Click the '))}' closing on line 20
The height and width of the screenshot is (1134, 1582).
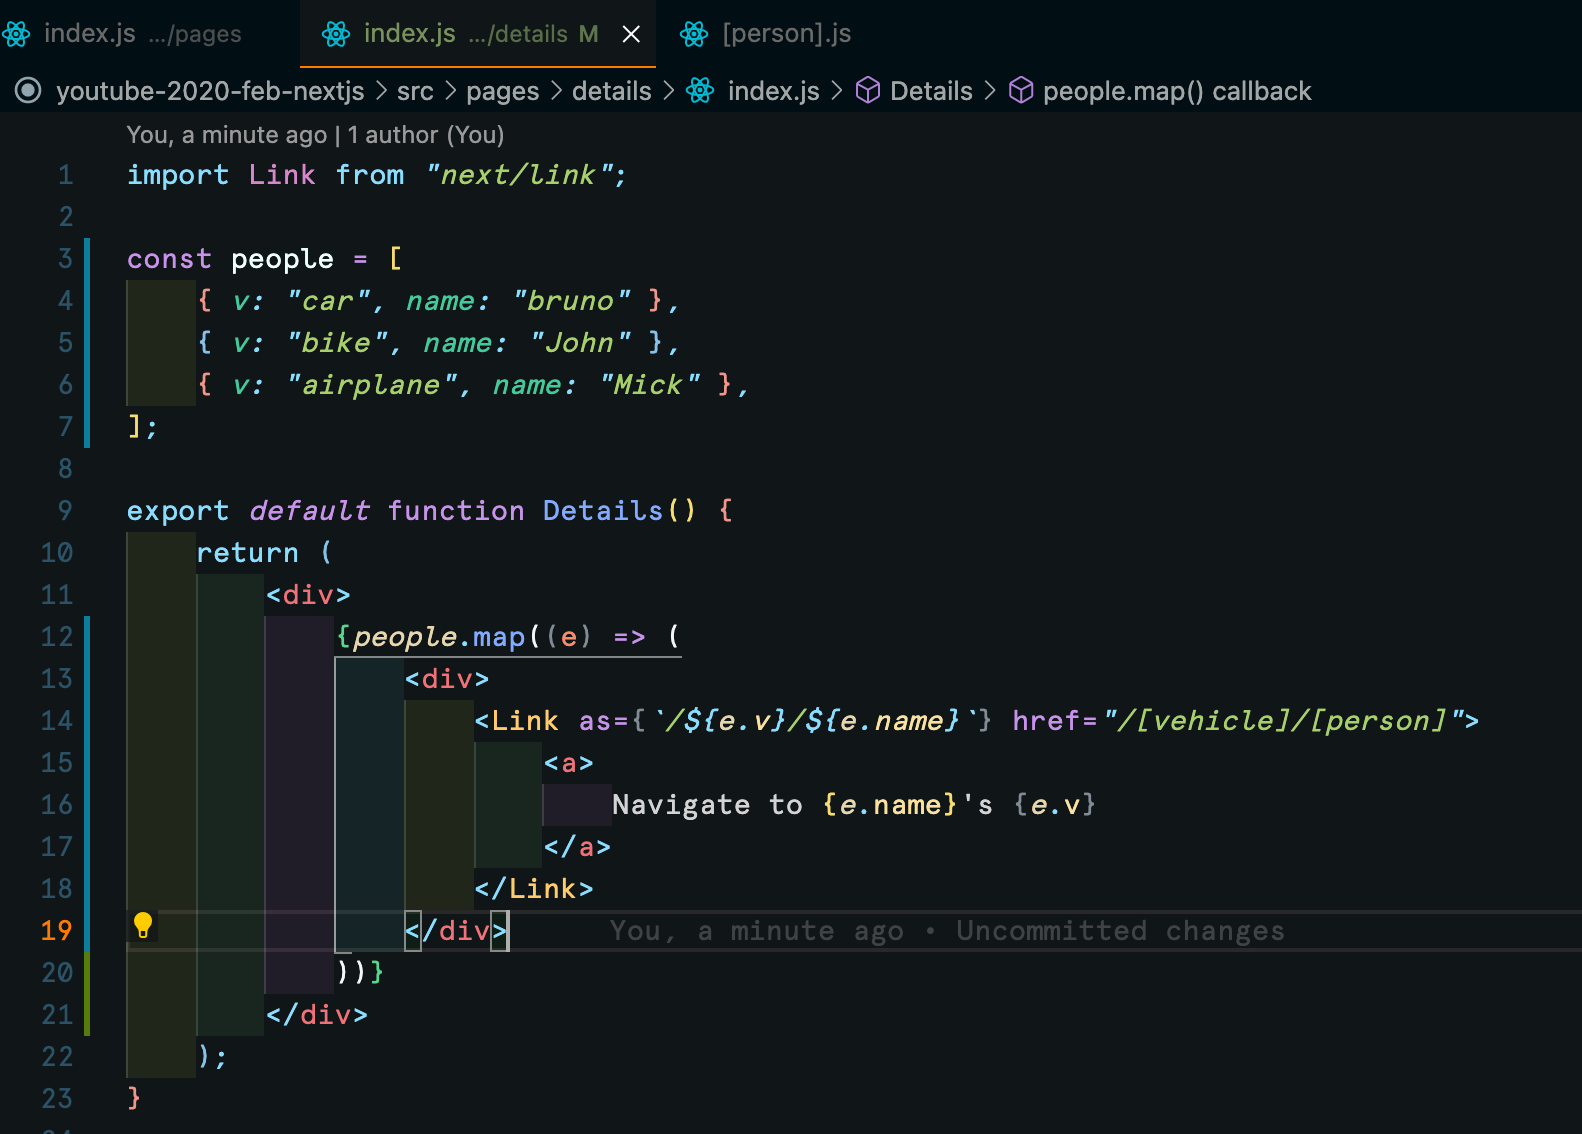pyautogui.click(x=360, y=973)
